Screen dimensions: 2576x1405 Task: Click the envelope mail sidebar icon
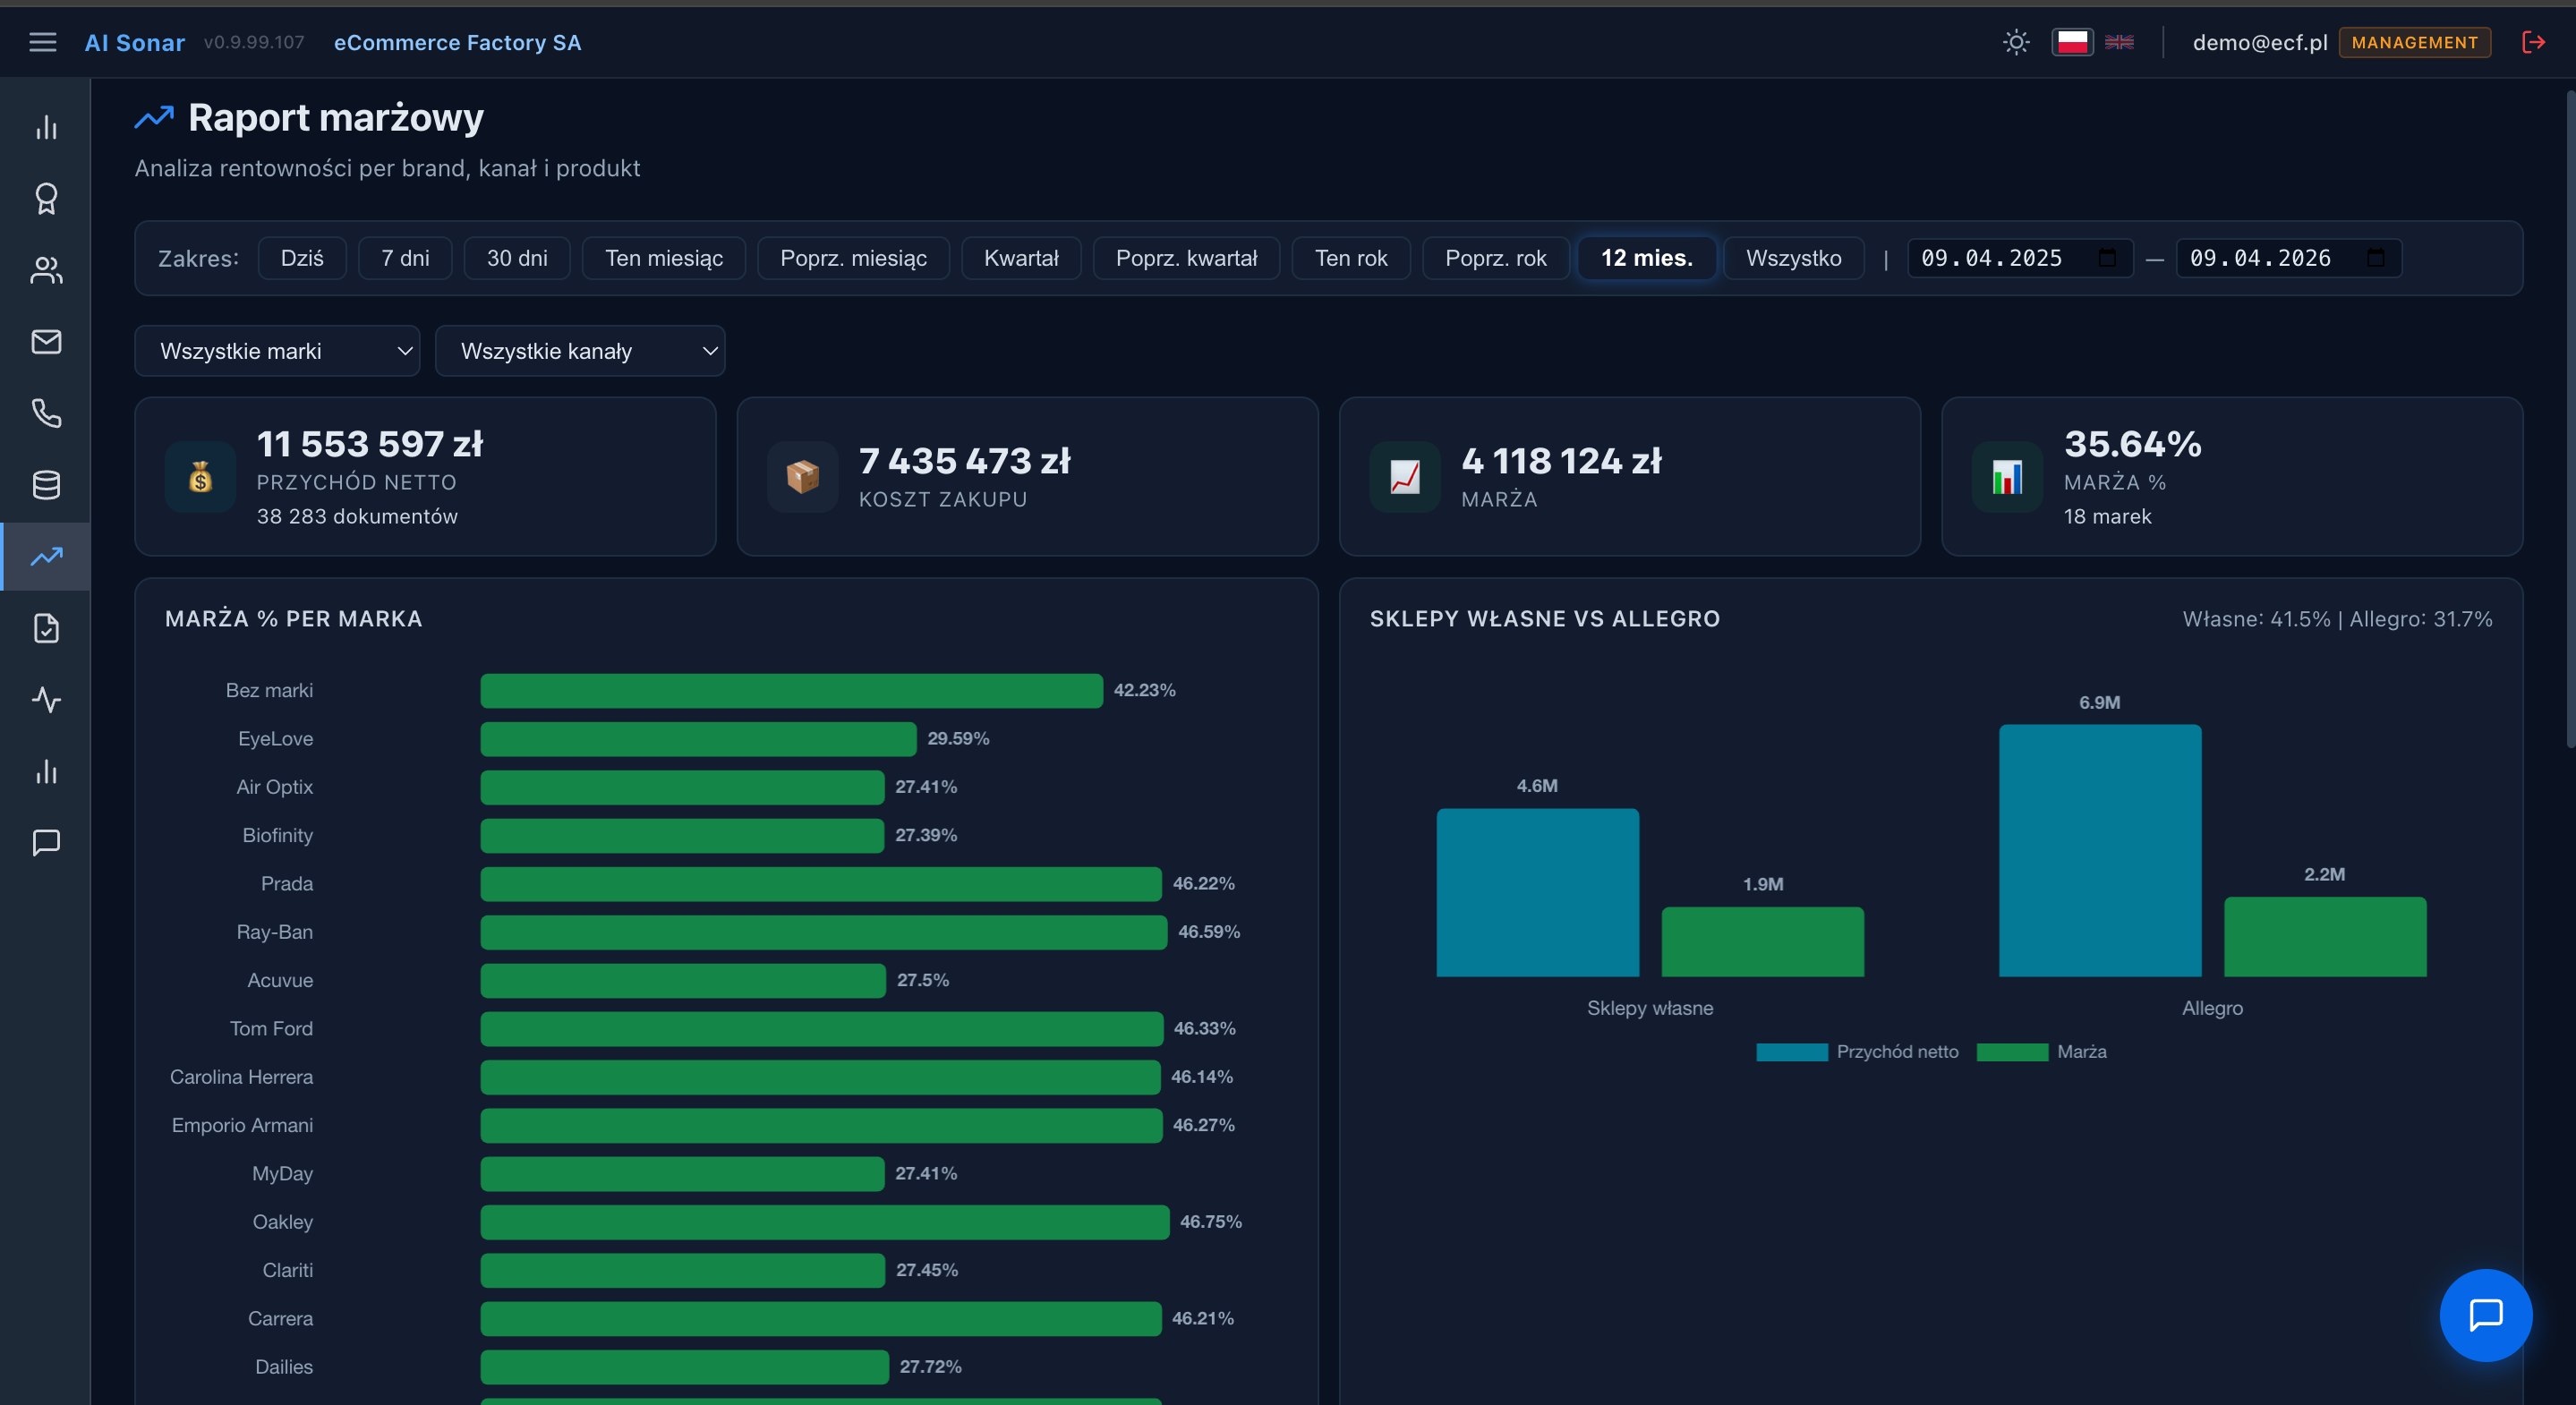(x=46, y=342)
